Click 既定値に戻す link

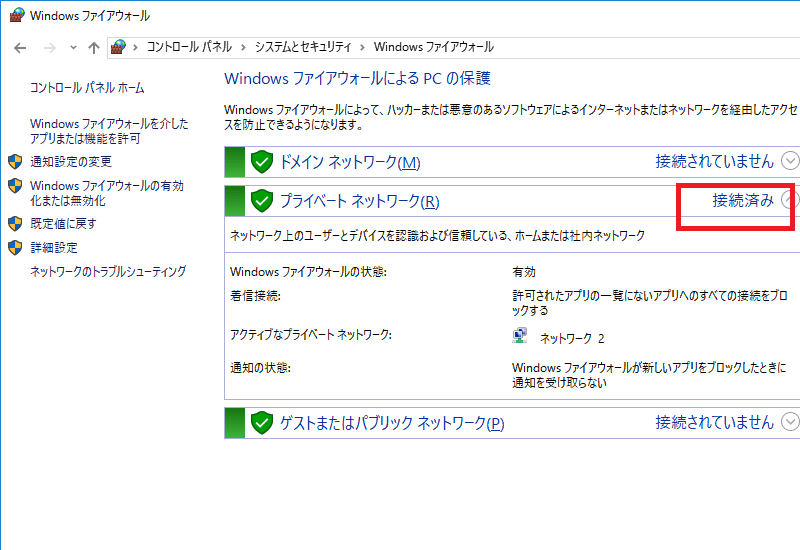click(63, 223)
